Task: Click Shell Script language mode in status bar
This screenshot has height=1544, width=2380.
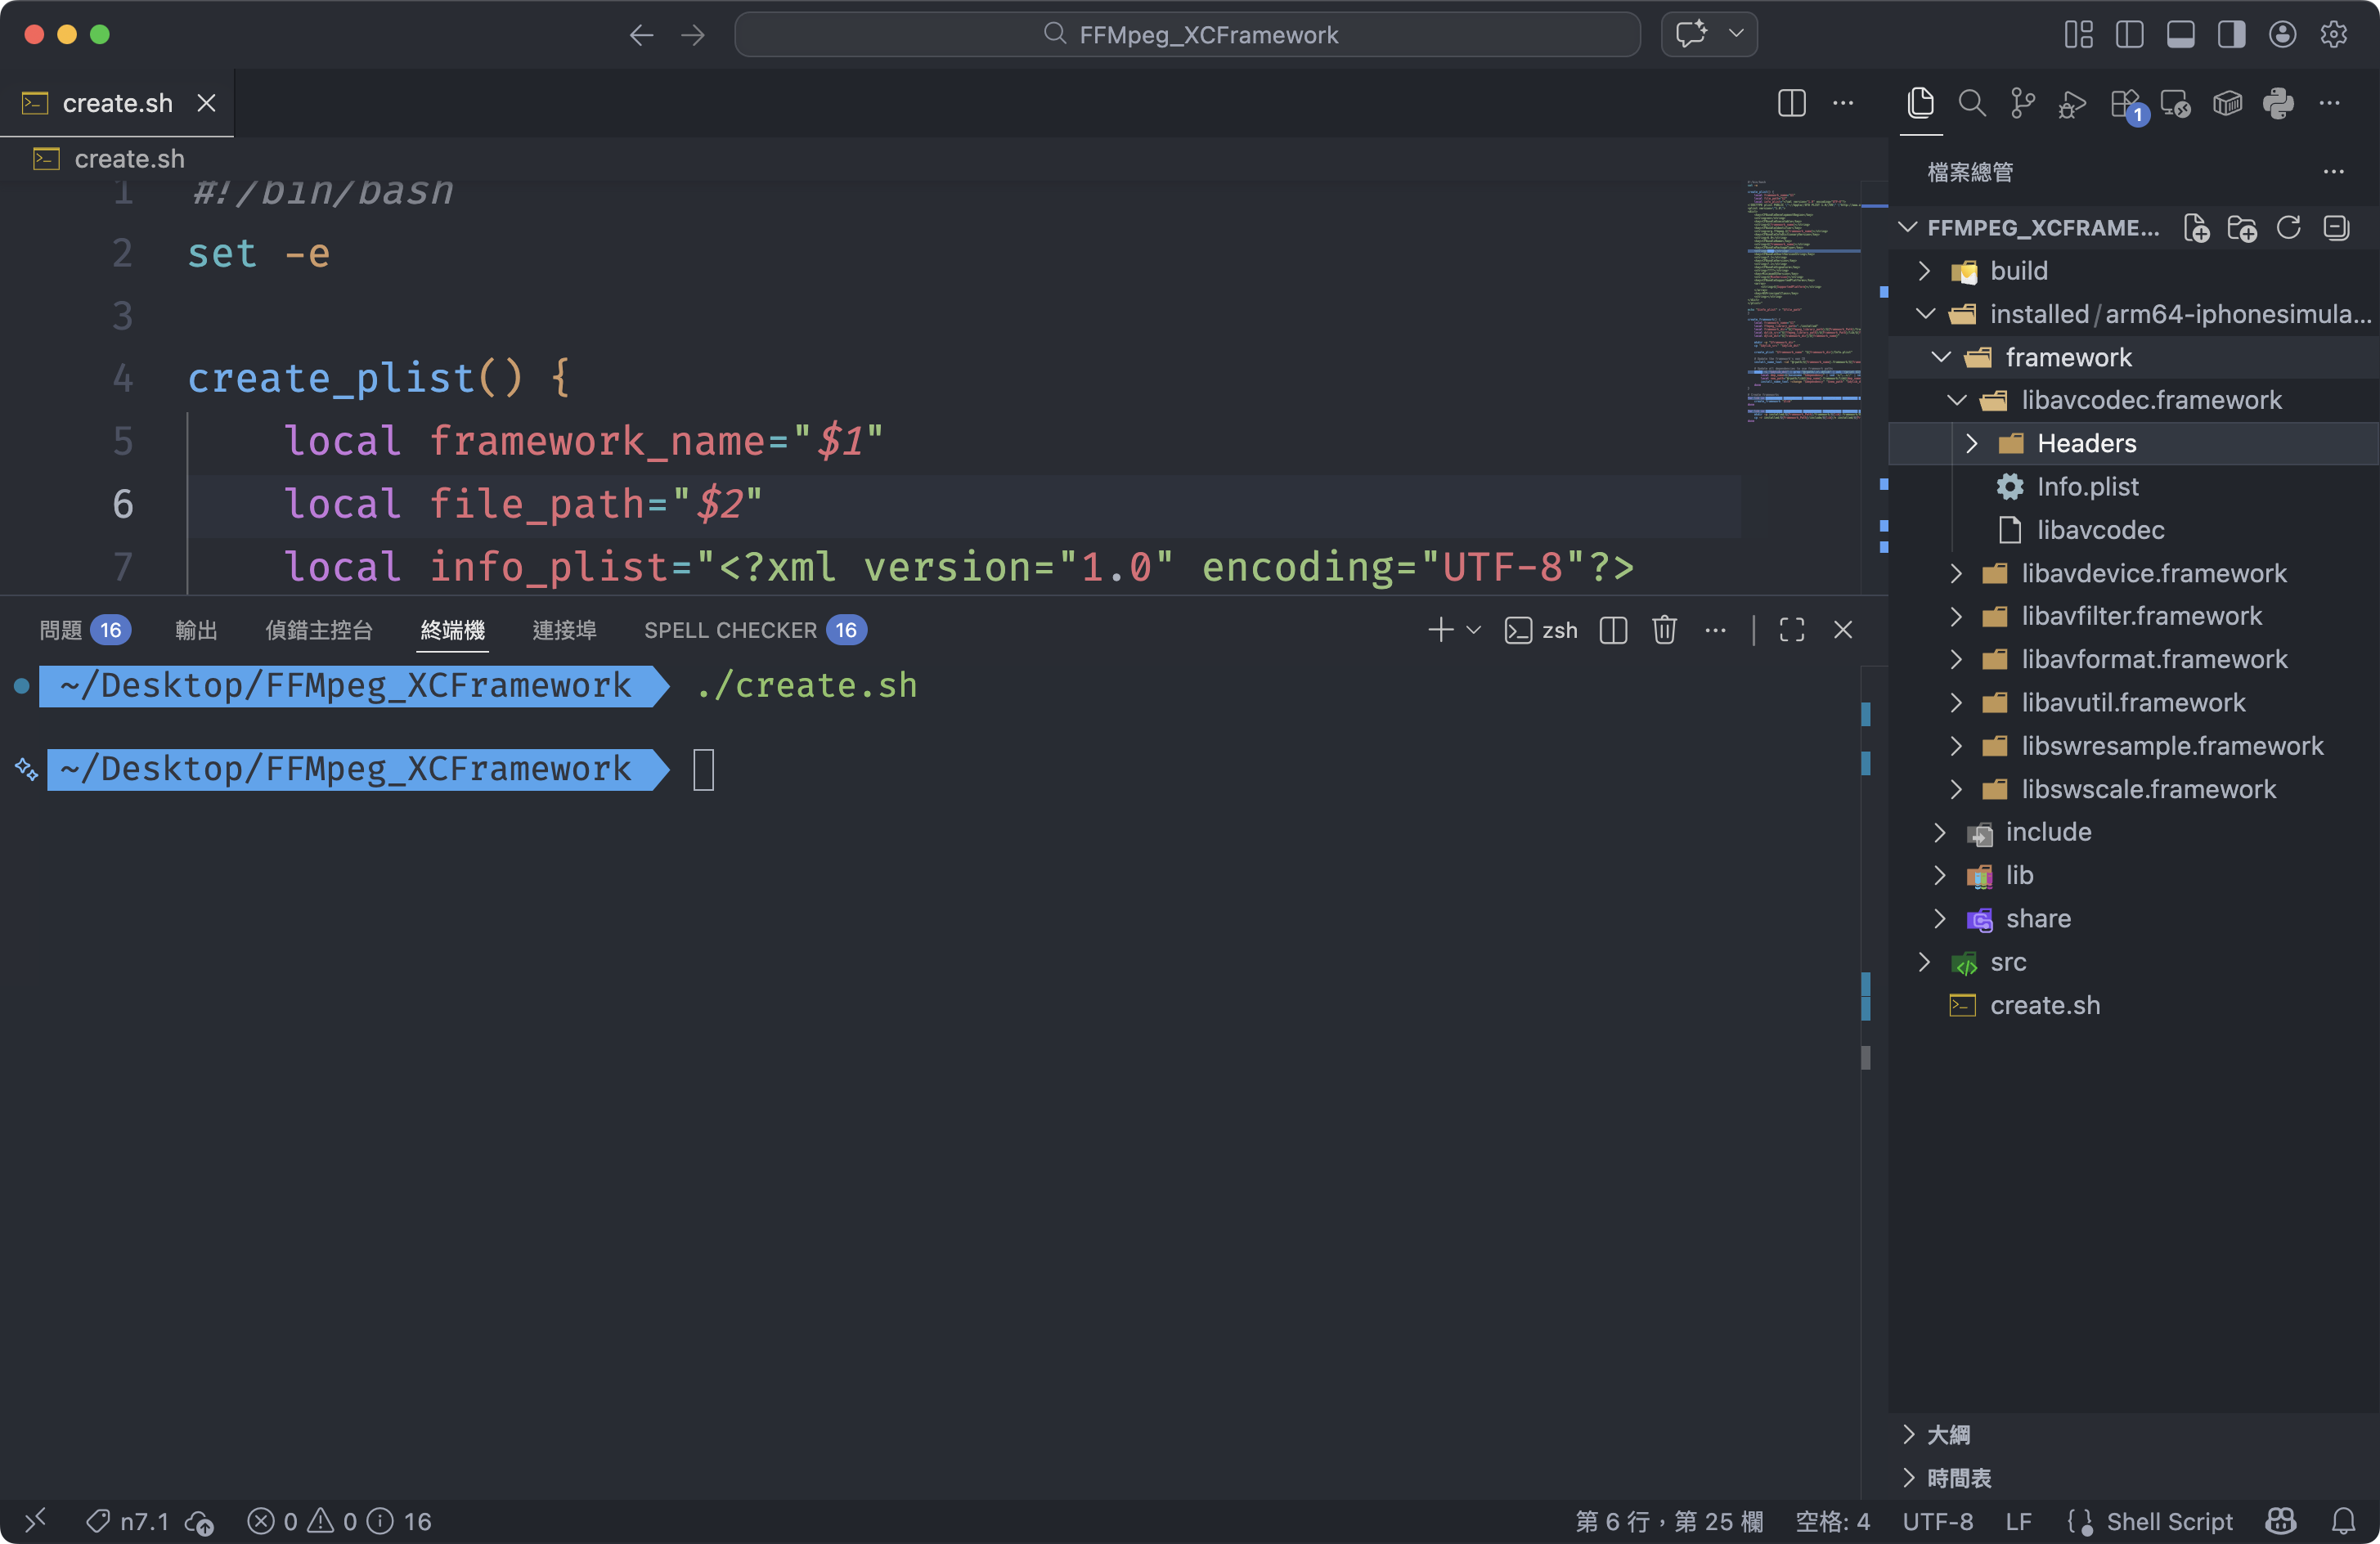Action: [x=2168, y=1521]
